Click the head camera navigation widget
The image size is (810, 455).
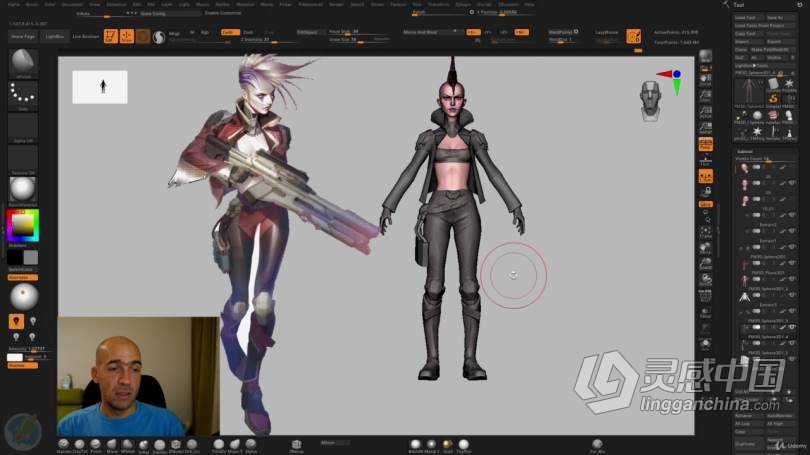coord(650,101)
